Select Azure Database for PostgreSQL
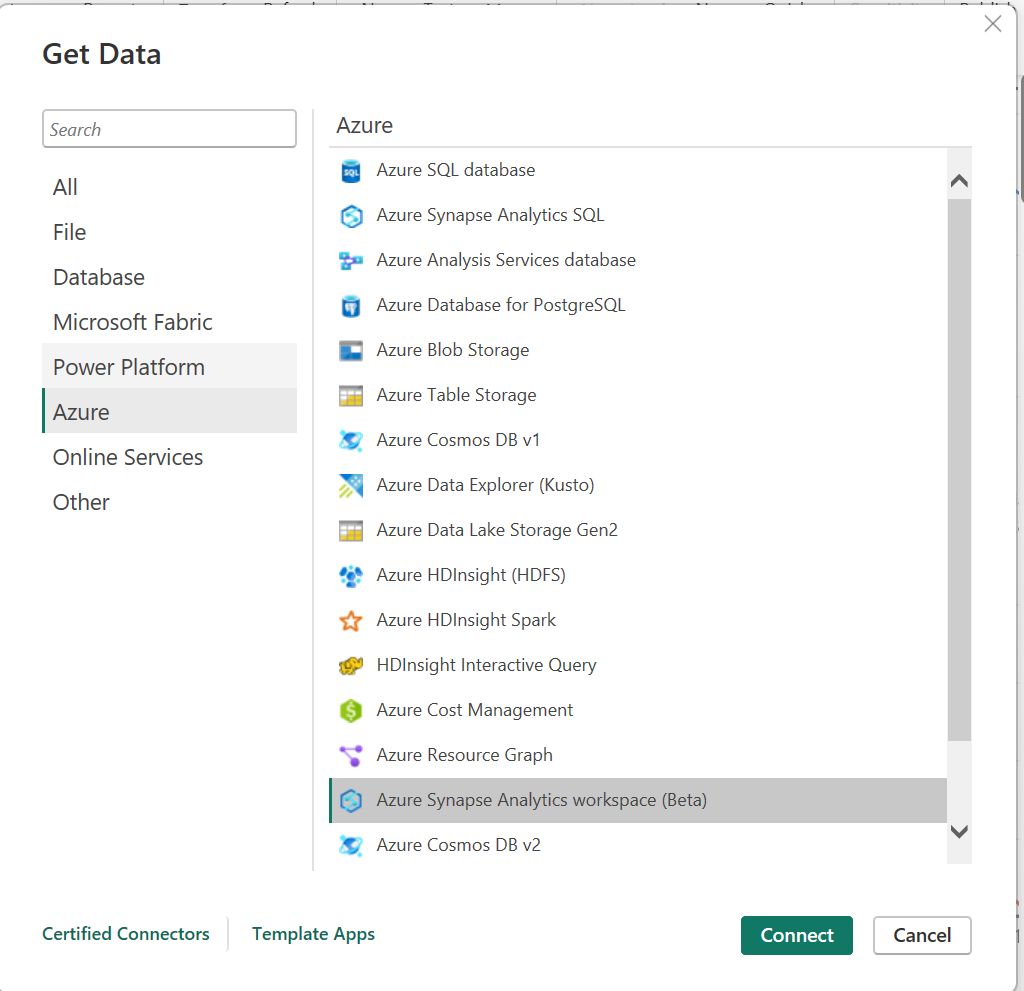The height and width of the screenshot is (991, 1024). 501,305
